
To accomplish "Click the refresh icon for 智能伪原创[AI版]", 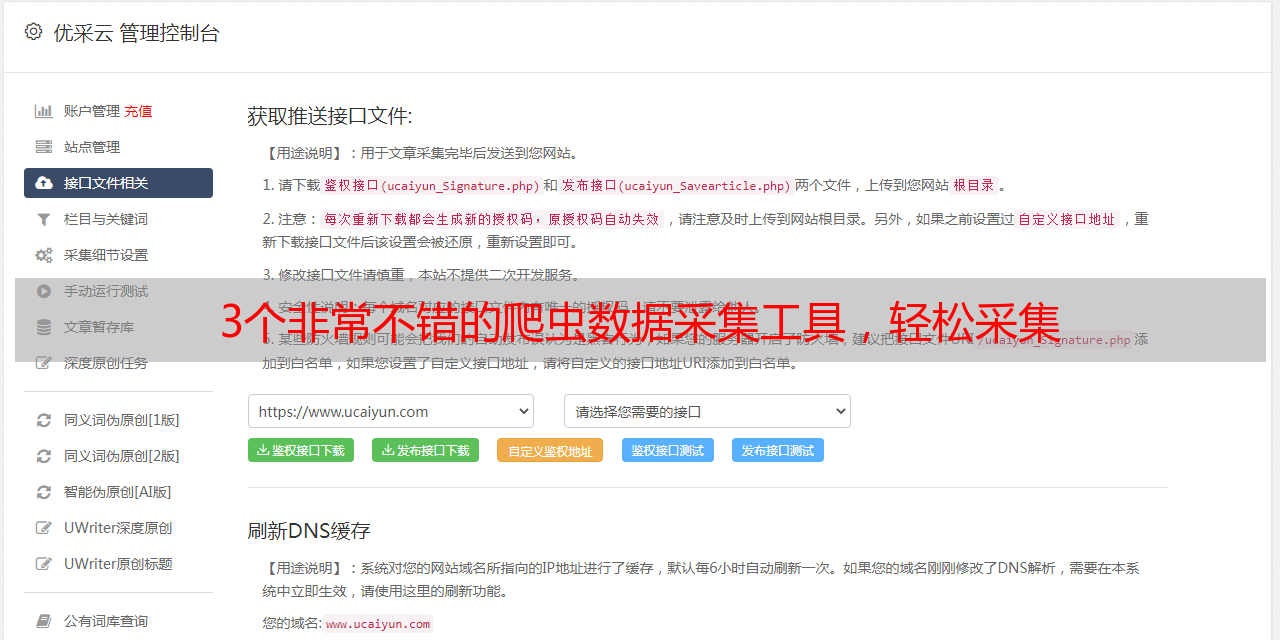I will (x=44, y=492).
